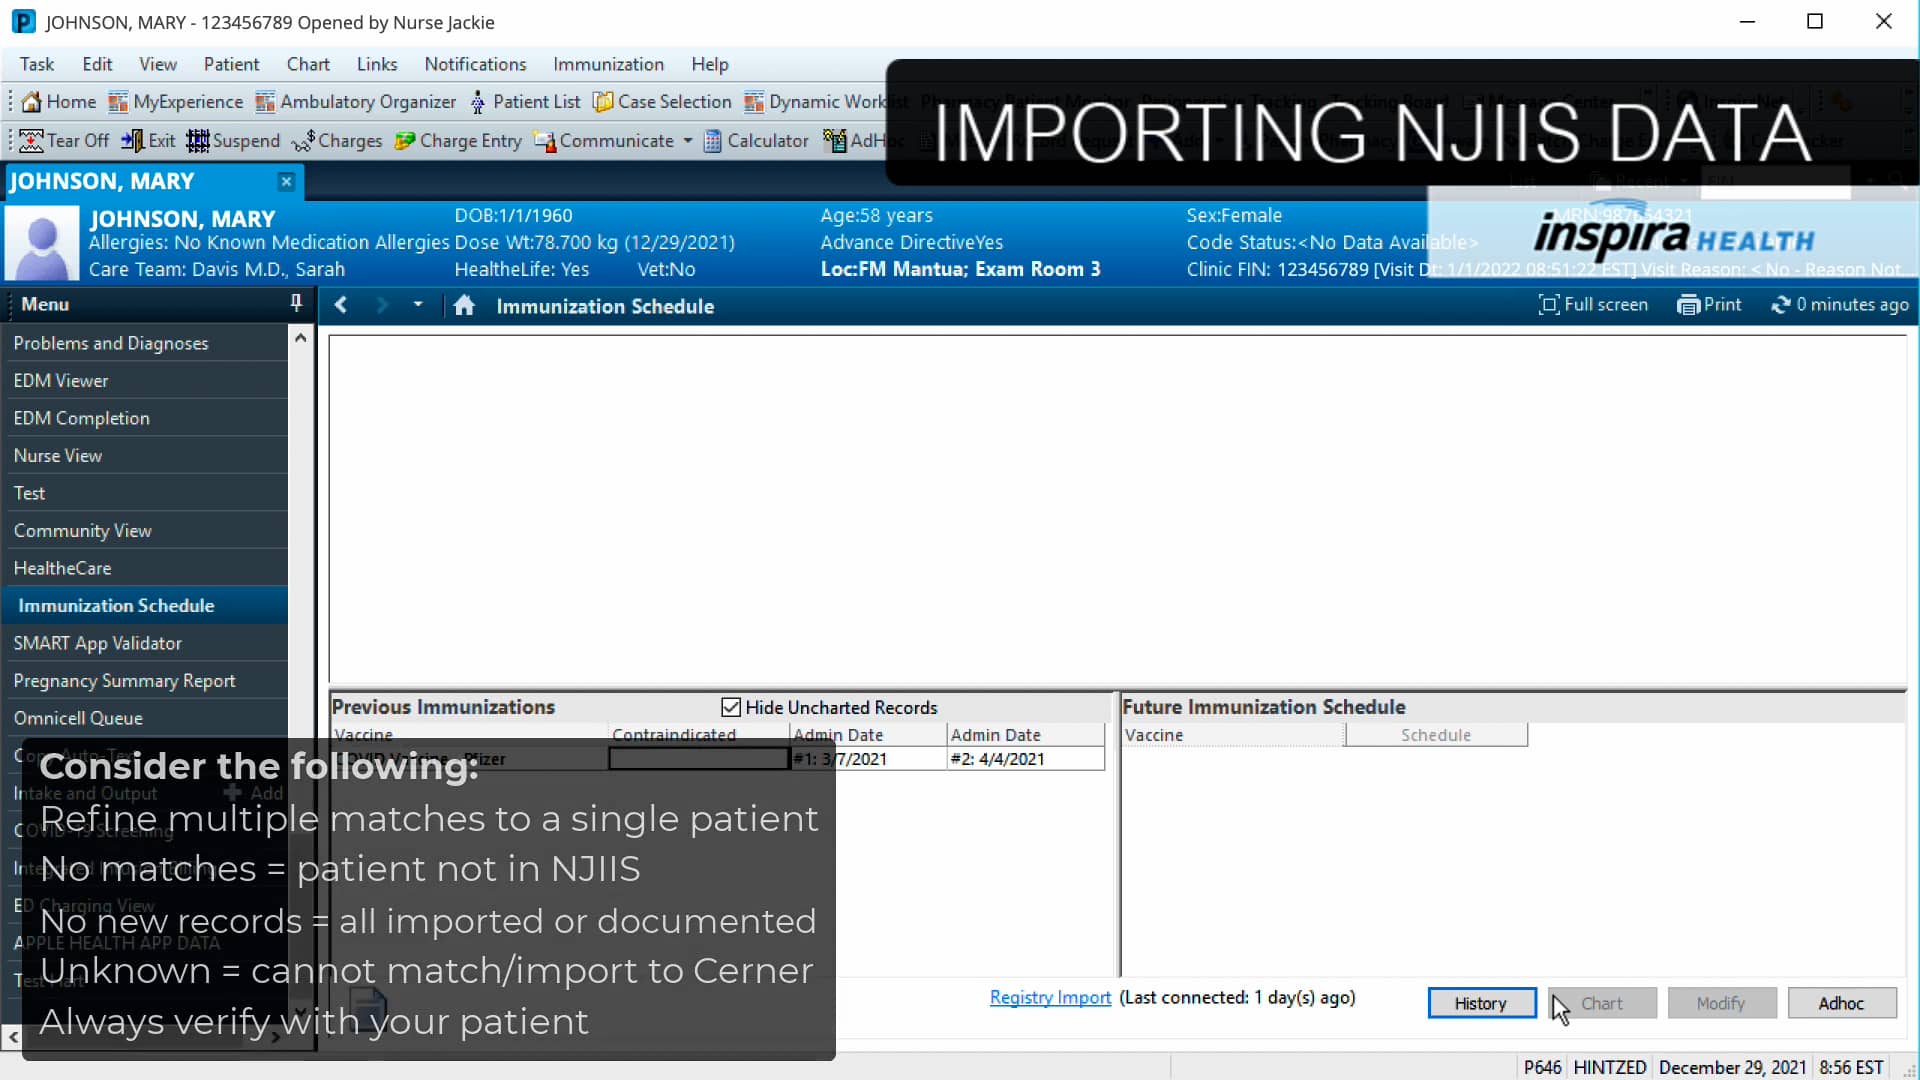Collapse the Menu sidebar
Image resolution: width=1920 pixels, height=1080 pixels.
coord(12,1037)
